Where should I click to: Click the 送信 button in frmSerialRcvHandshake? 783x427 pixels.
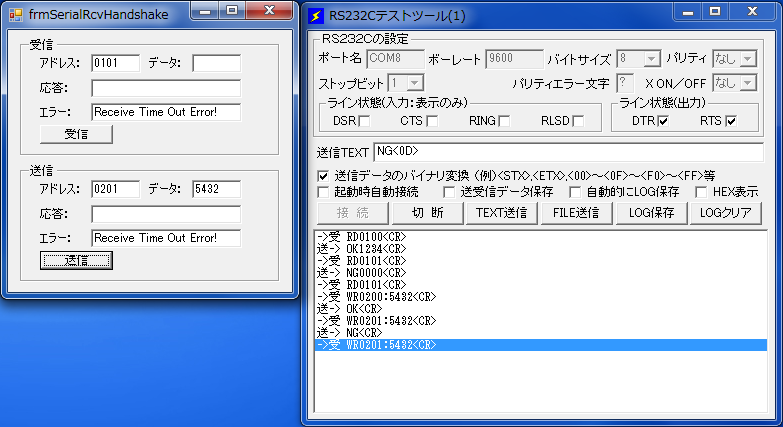[x=76, y=260]
